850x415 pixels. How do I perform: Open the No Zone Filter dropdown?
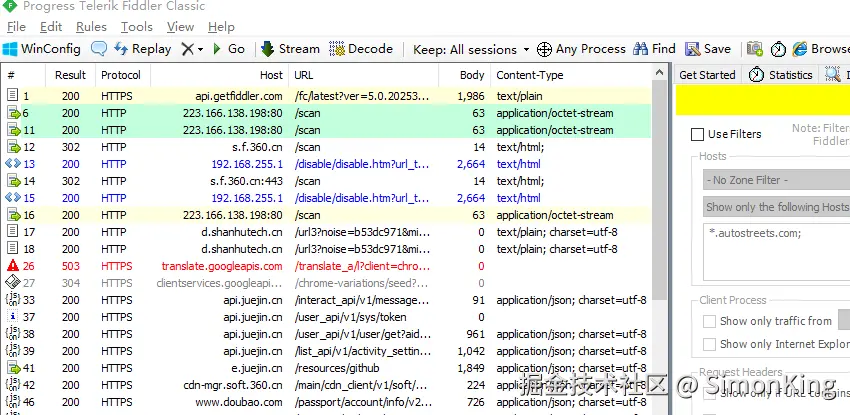(x=776, y=180)
